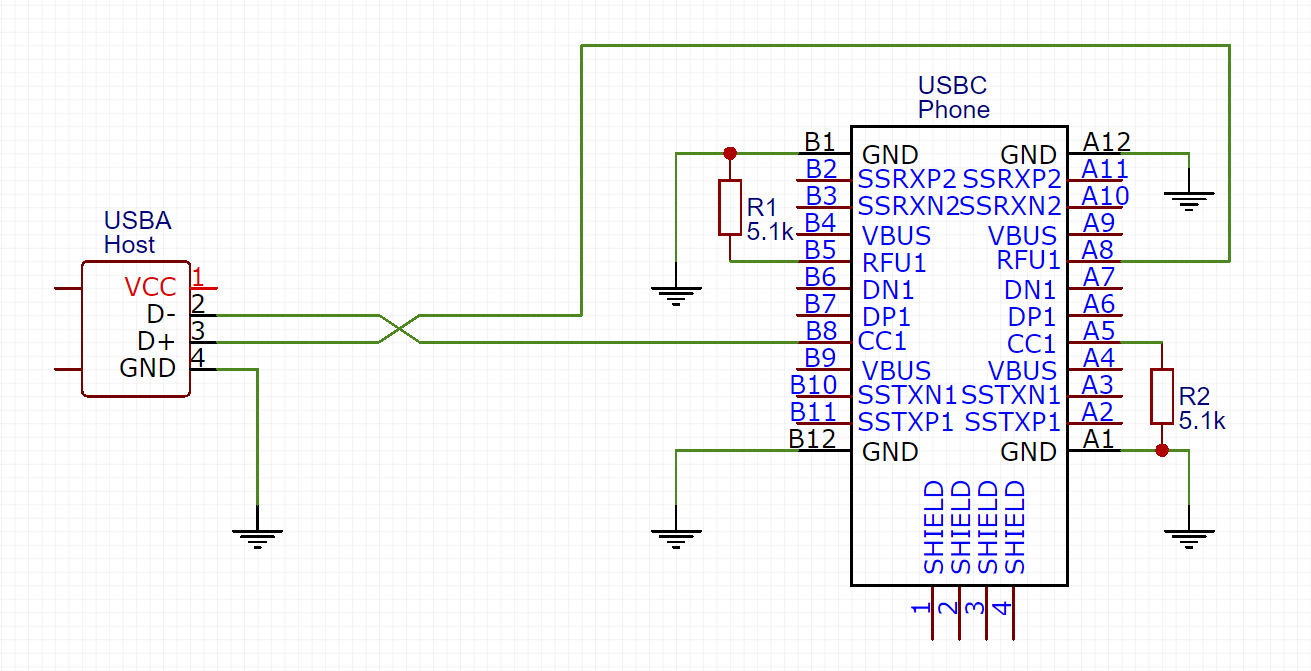The width and height of the screenshot is (1311, 671).
Task: Click the R2 reference designator
Action: (x=1194, y=396)
